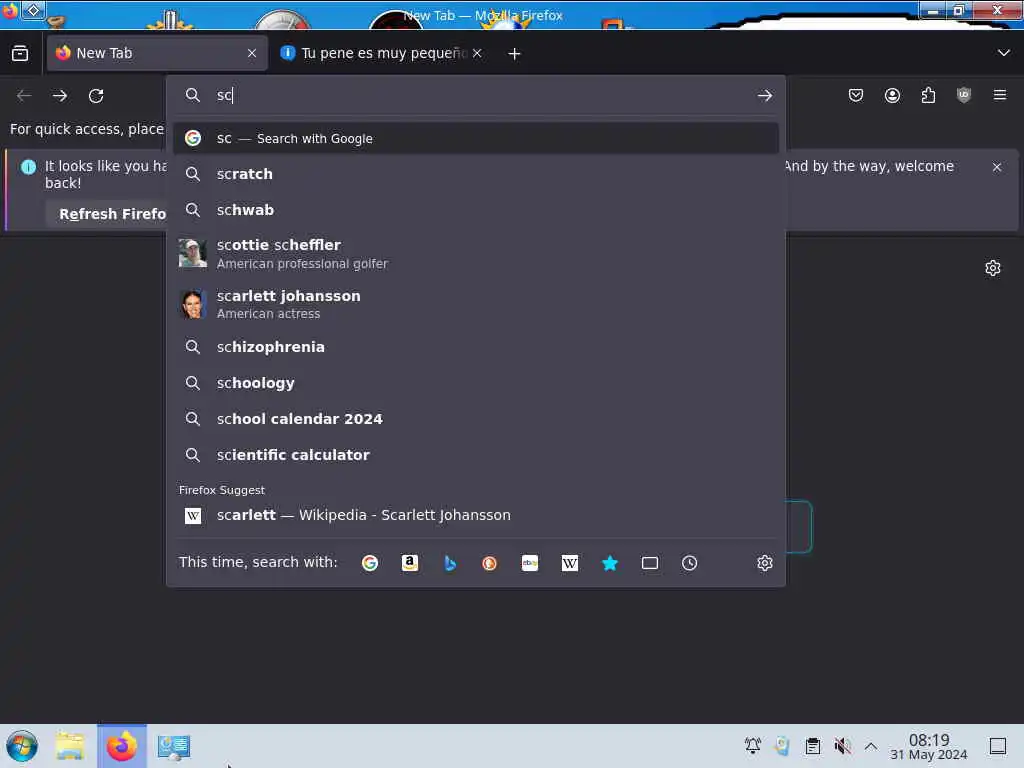The height and width of the screenshot is (768, 1024).
Task: Open the uBlock Origin shield icon
Action: [x=964, y=96]
